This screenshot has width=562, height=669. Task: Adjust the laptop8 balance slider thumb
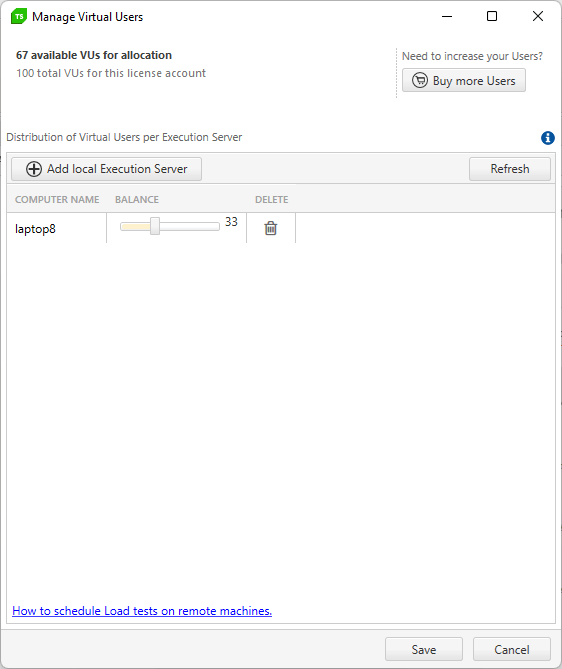click(155, 226)
